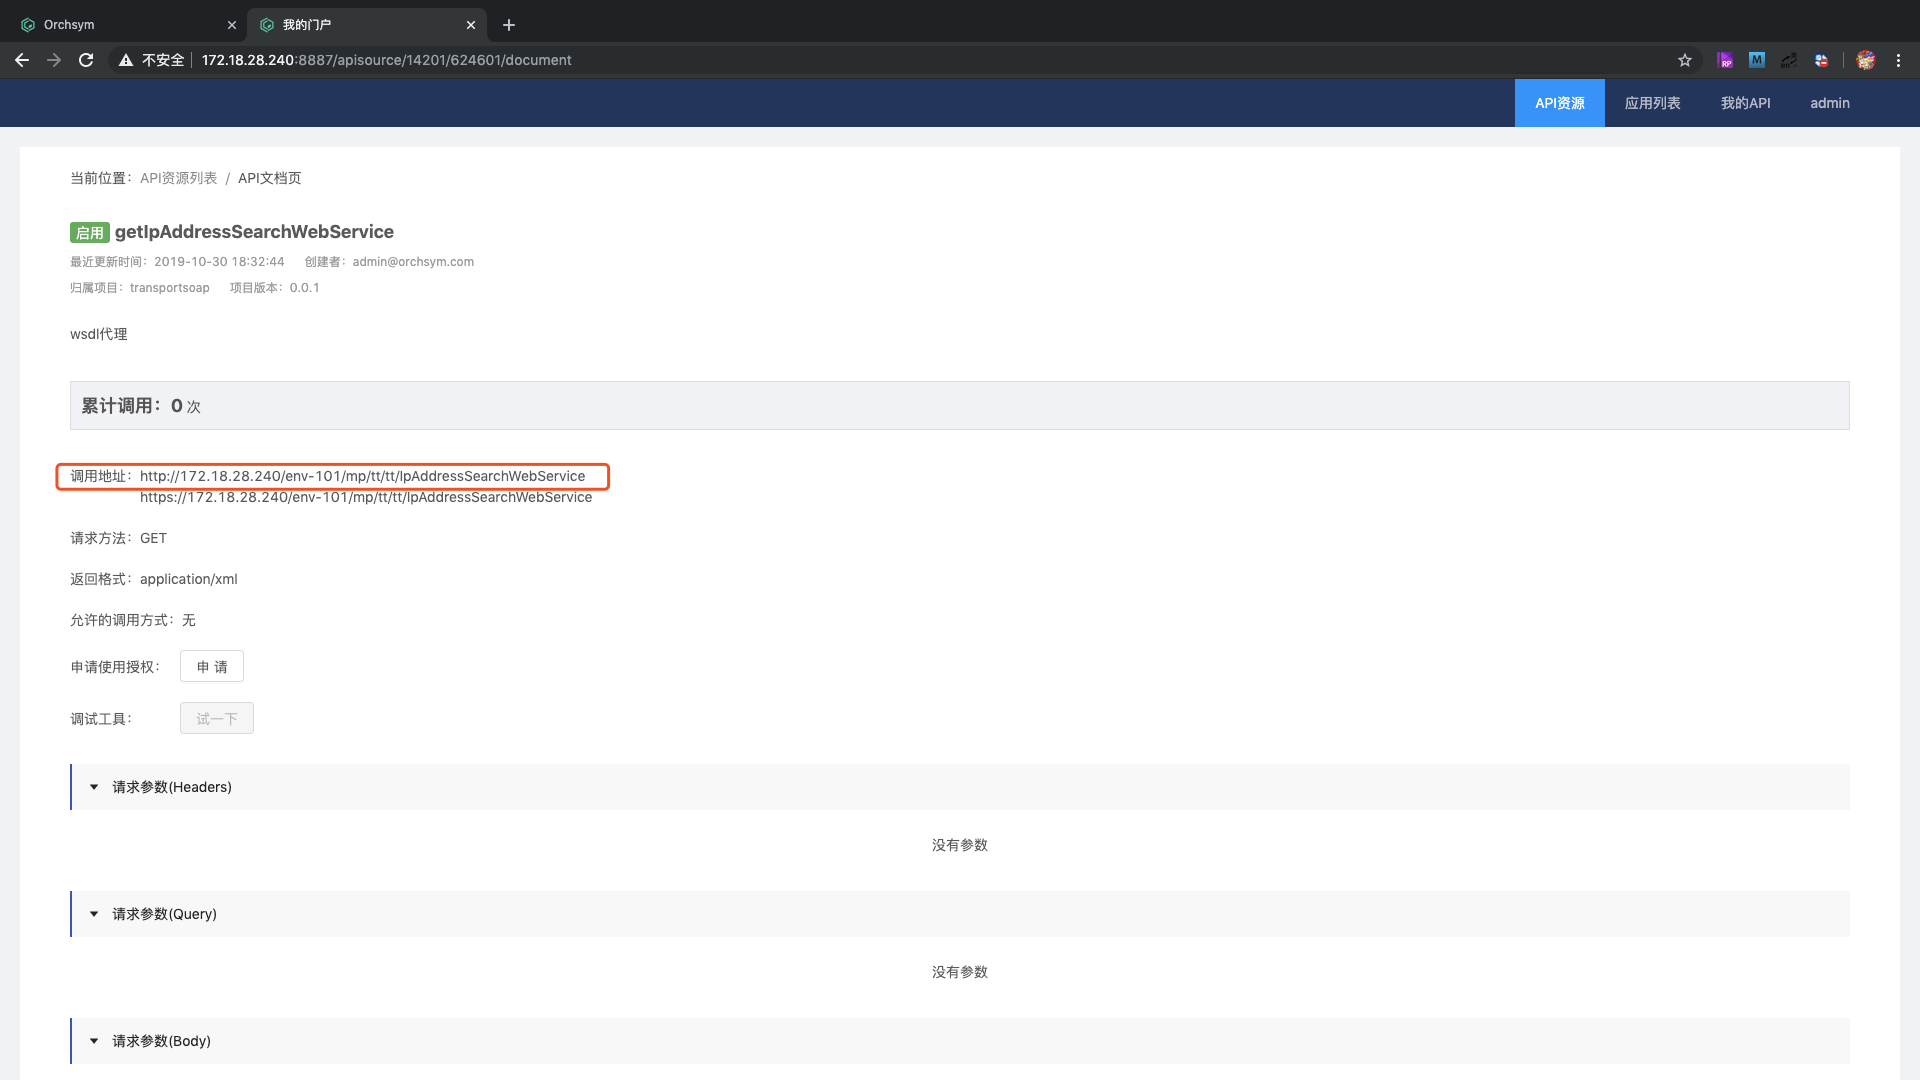Viewport: 1920px width, 1080px height.
Task: Open a new browser tab
Action: [509, 25]
